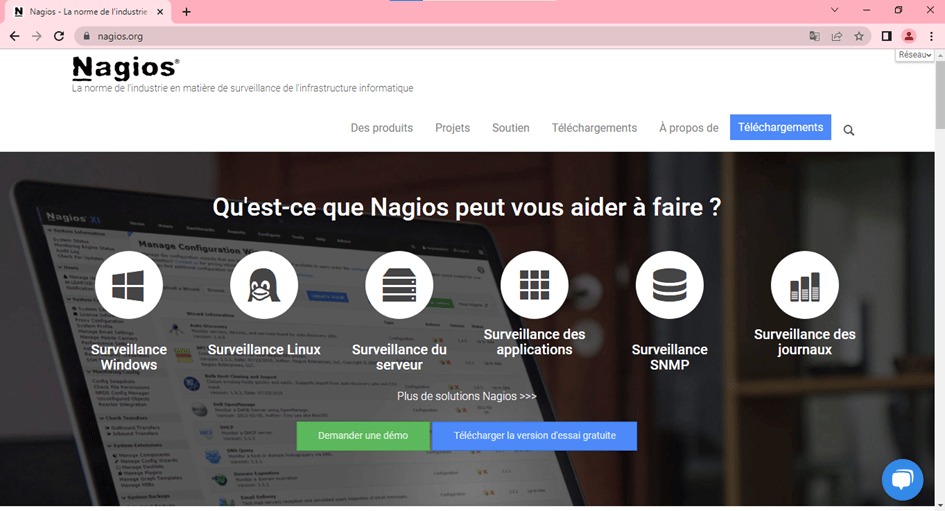Expand the Réseau dropdown
945x511 pixels.
tap(914, 55)
